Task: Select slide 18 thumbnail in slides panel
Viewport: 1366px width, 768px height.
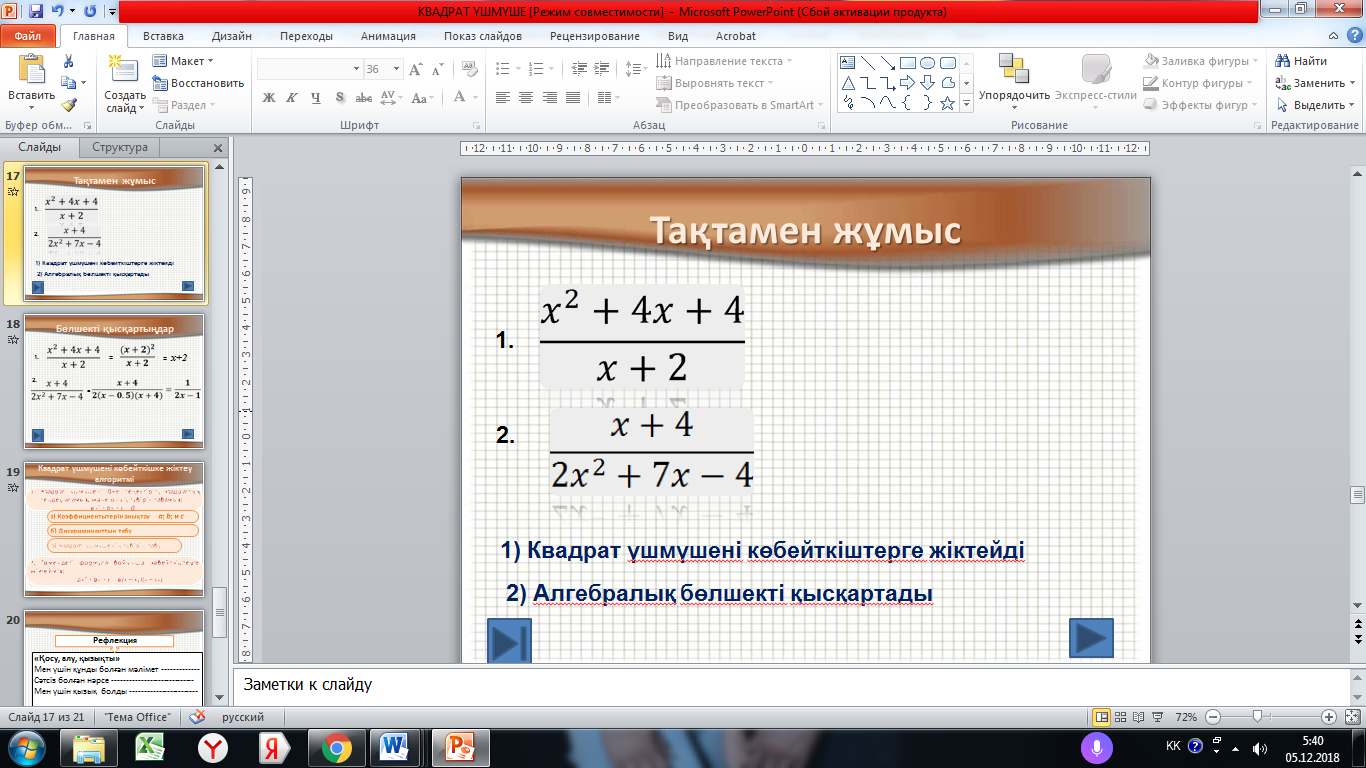Action: pos(114,382)
